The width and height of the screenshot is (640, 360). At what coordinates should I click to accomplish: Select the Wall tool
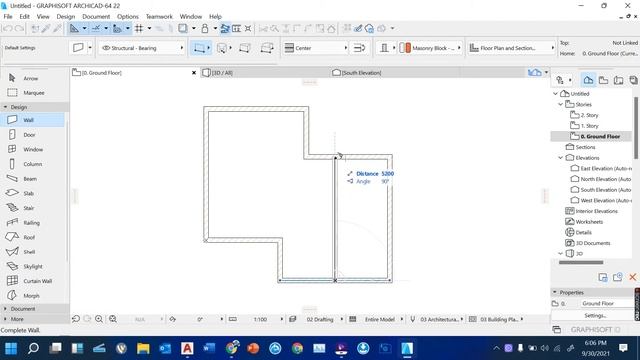(33, 120)
